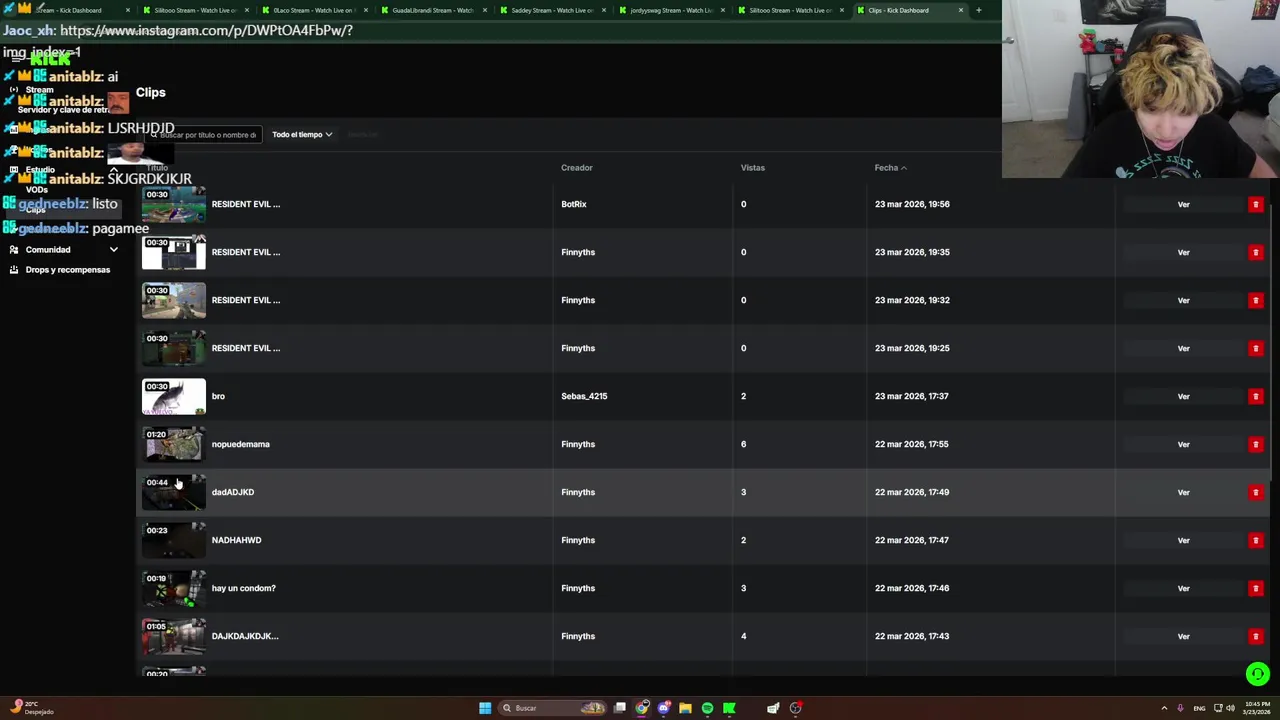Open the 'nopuedemama' clip thumbnail

coord(174,444)
